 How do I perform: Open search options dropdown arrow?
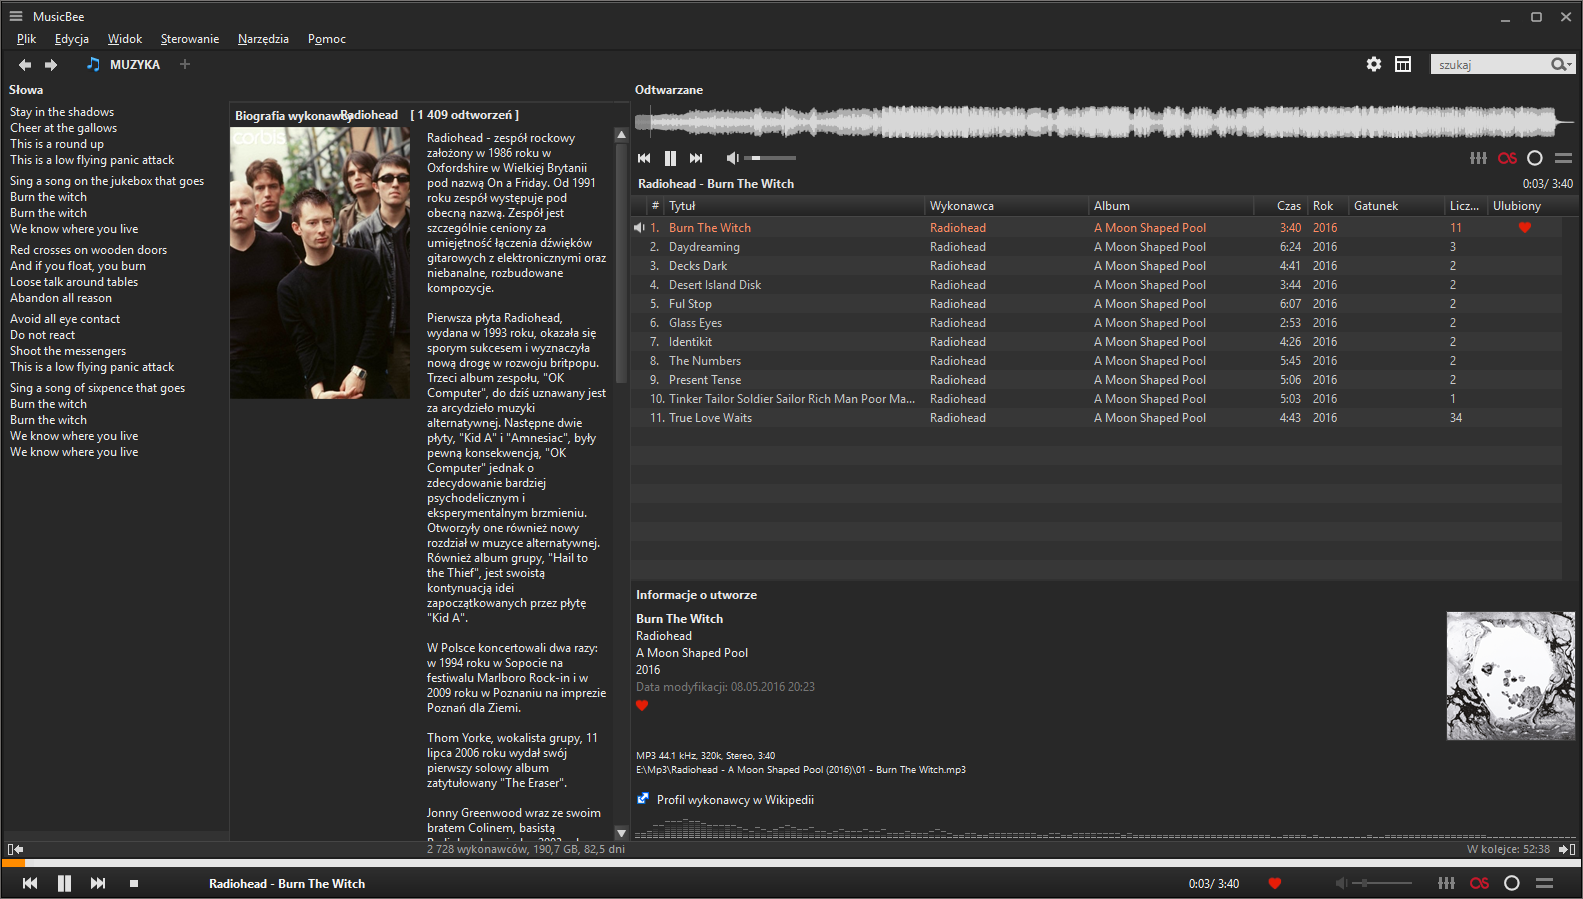click(1570, 65)
